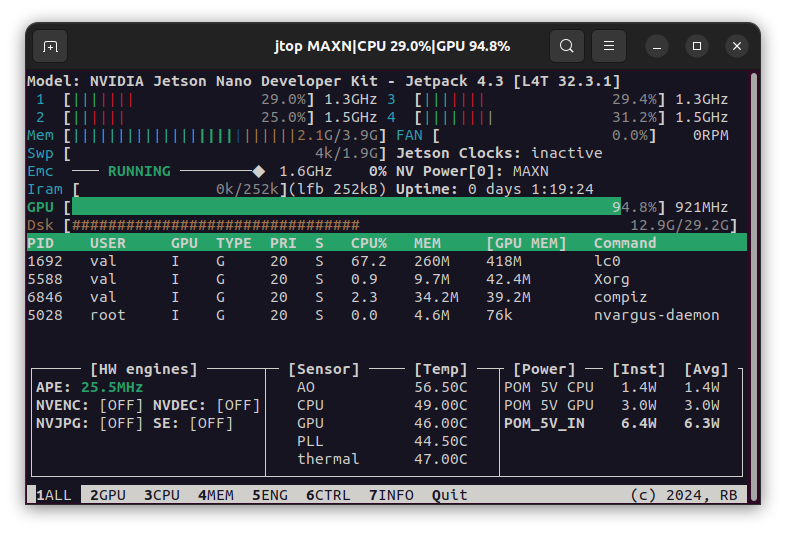The height and width of the screenshot is (533, 786).
Task: Switch to the 3CPU tab
Action: (161, 495)
